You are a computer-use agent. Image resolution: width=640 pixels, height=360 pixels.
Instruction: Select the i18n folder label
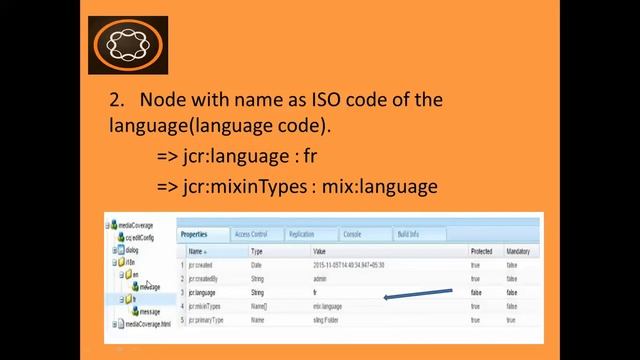tap(130, 262)
